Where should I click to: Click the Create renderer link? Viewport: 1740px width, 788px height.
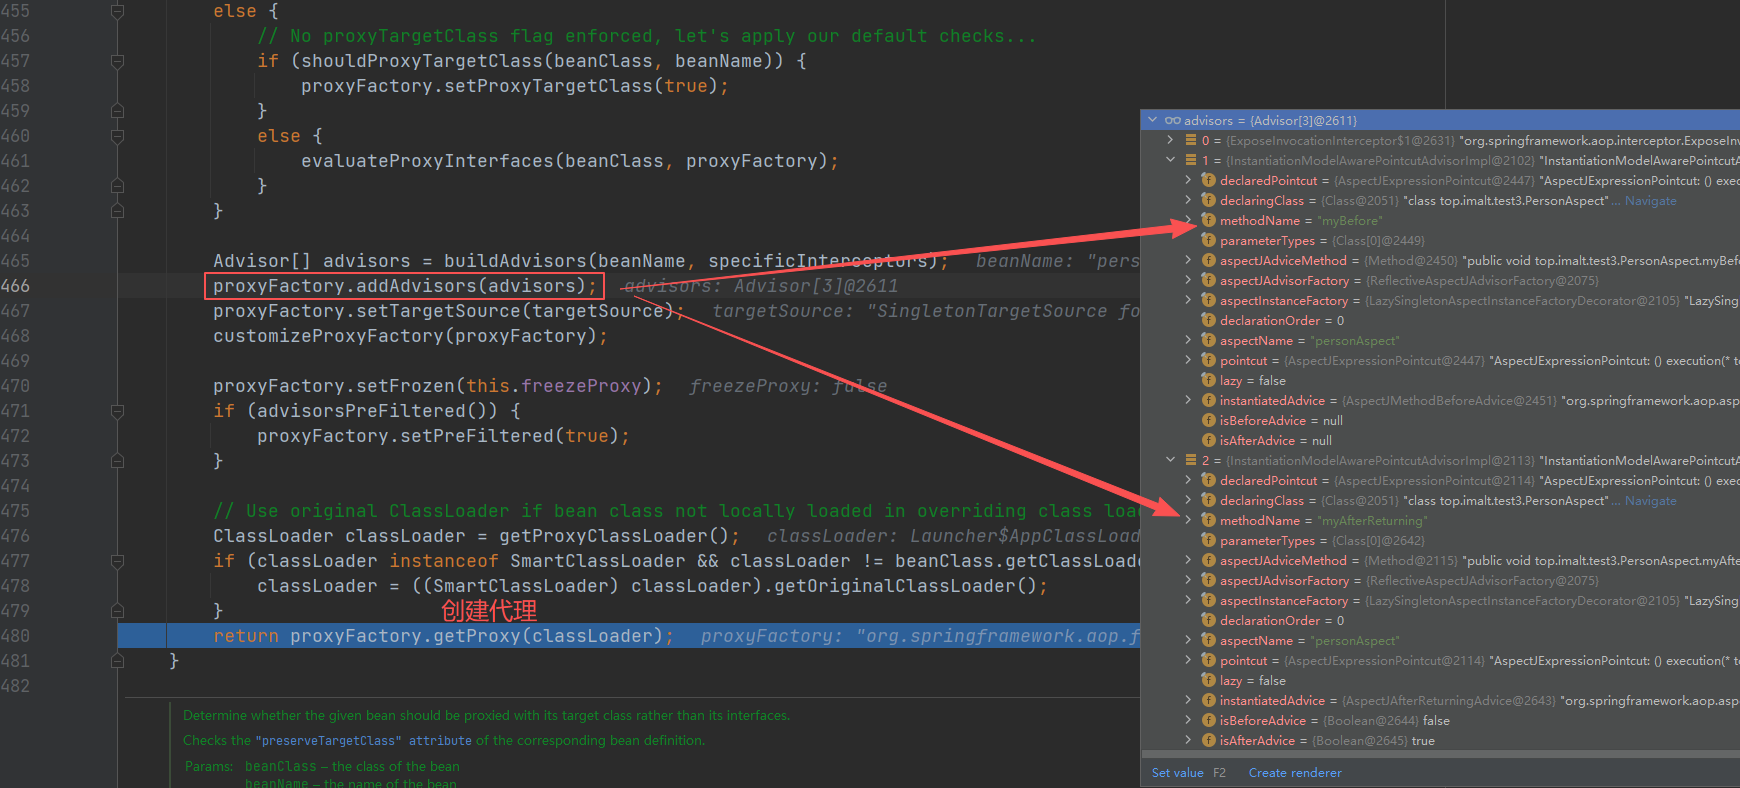coord(1294,773)
